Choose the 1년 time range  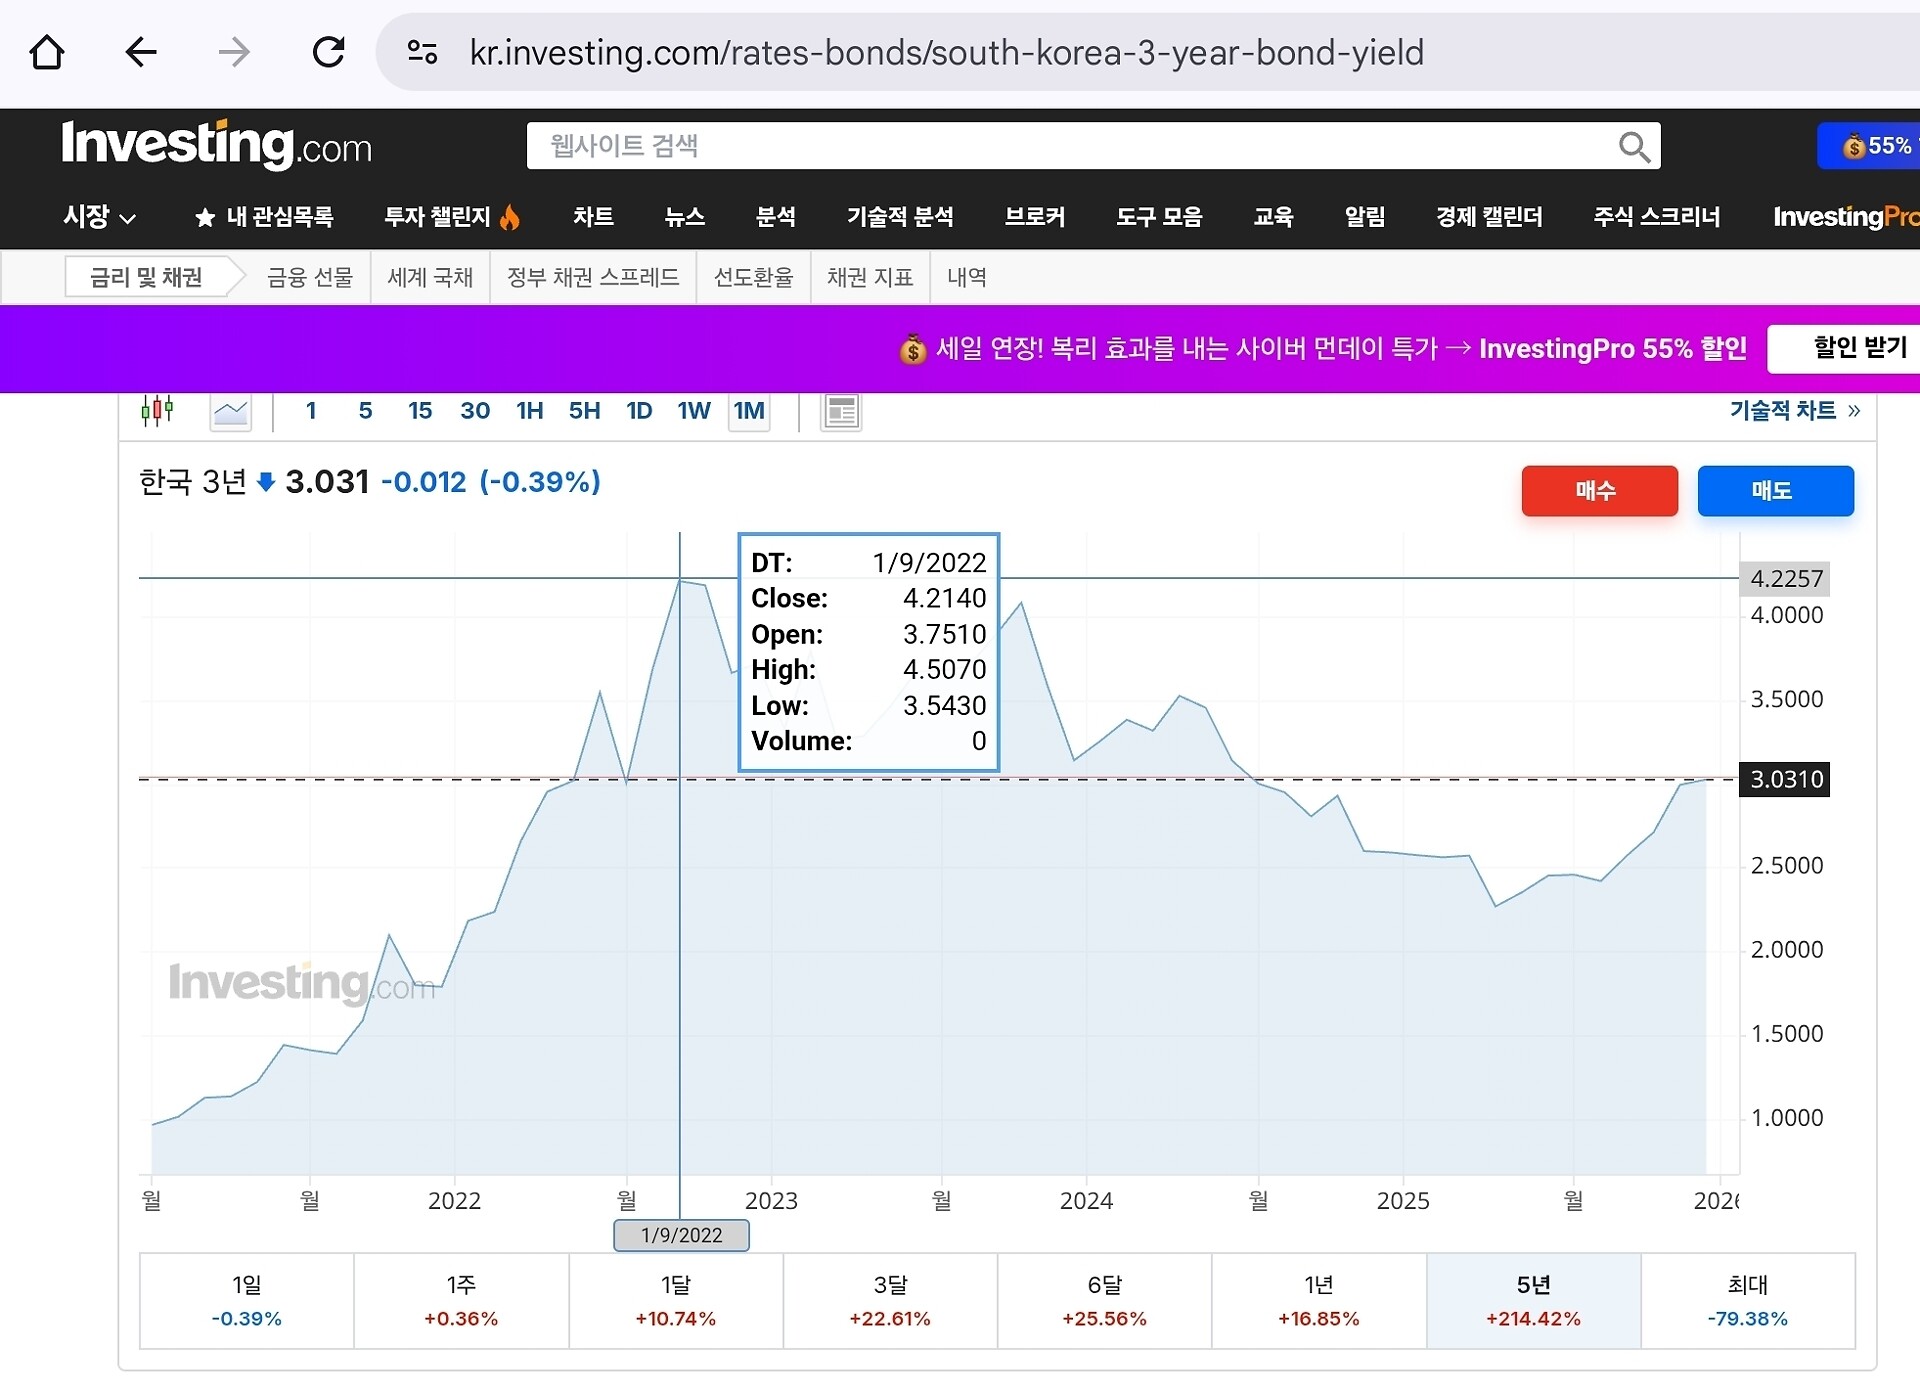1318,1301
